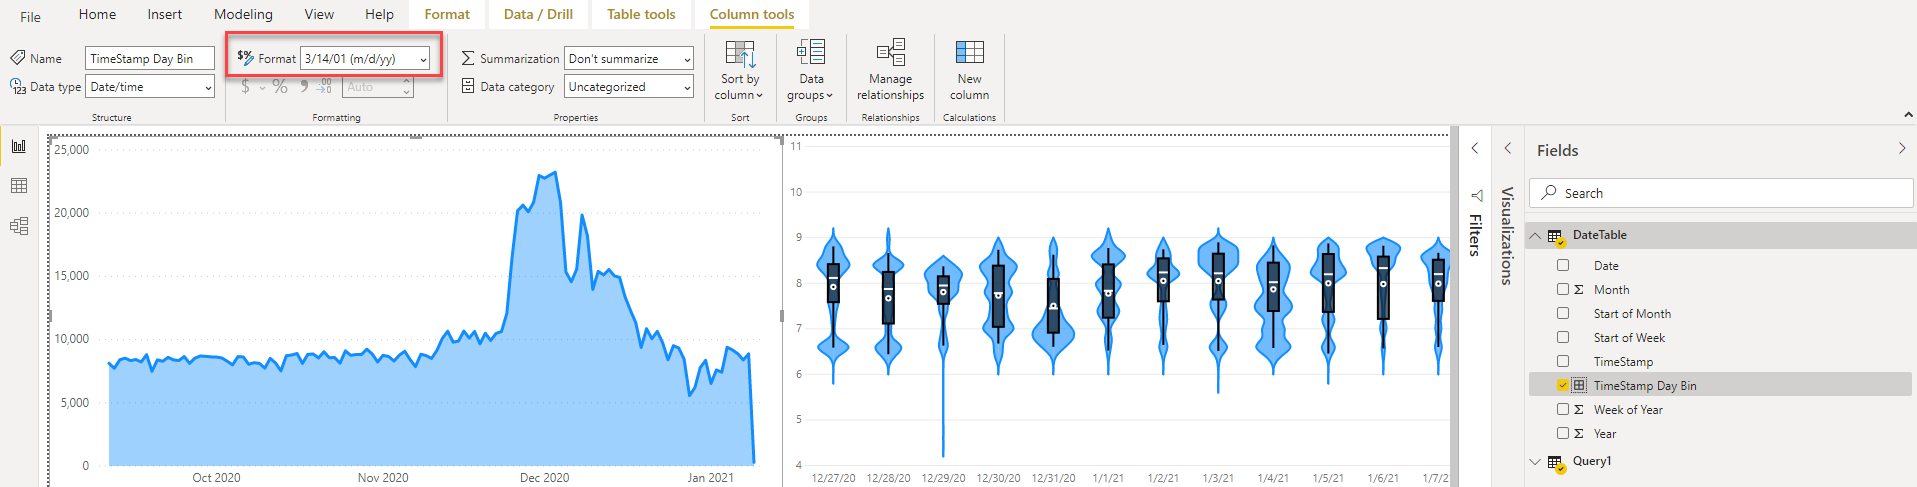Viewport: 1917px width, 487px height.
Task: Uncheck the TimeStamp Day Bin checkbox
Action: (x=1563, y=385)
